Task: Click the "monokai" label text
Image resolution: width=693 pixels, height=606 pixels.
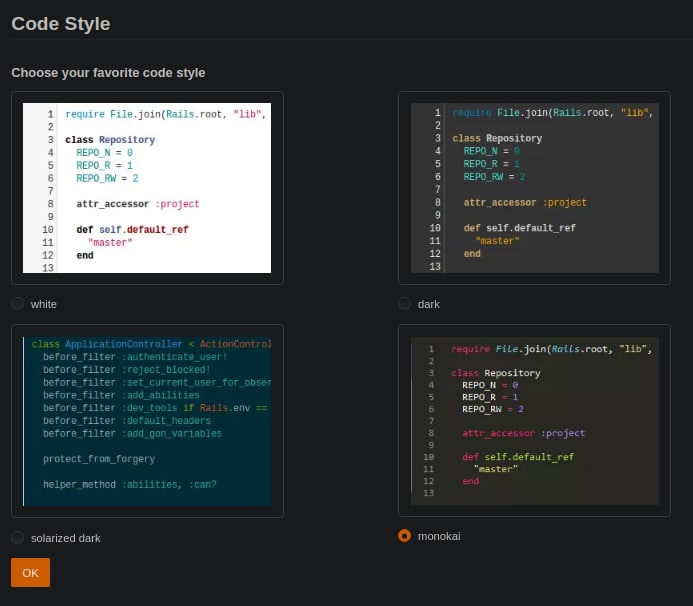Action: coord(439,536)
